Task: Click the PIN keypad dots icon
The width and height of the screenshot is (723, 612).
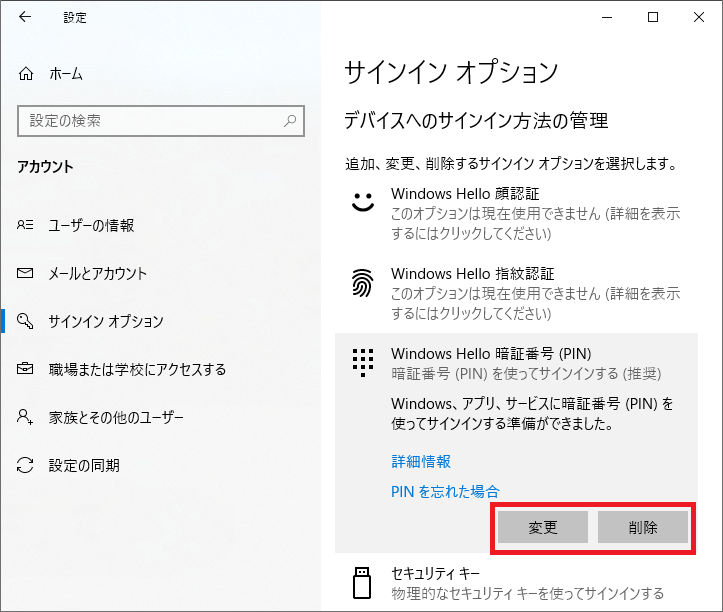Action: point(363,362)
